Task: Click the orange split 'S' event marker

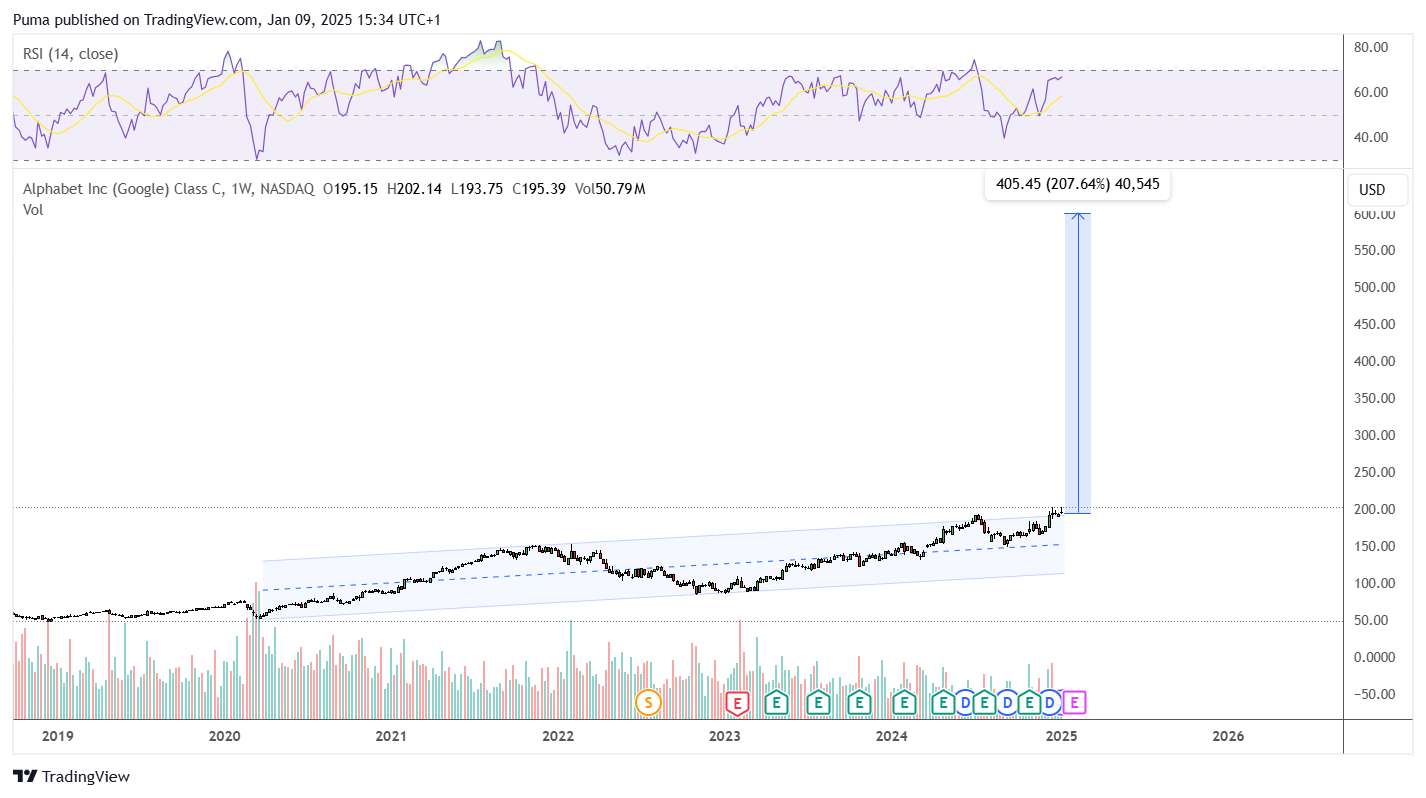Action: point(648,703)
